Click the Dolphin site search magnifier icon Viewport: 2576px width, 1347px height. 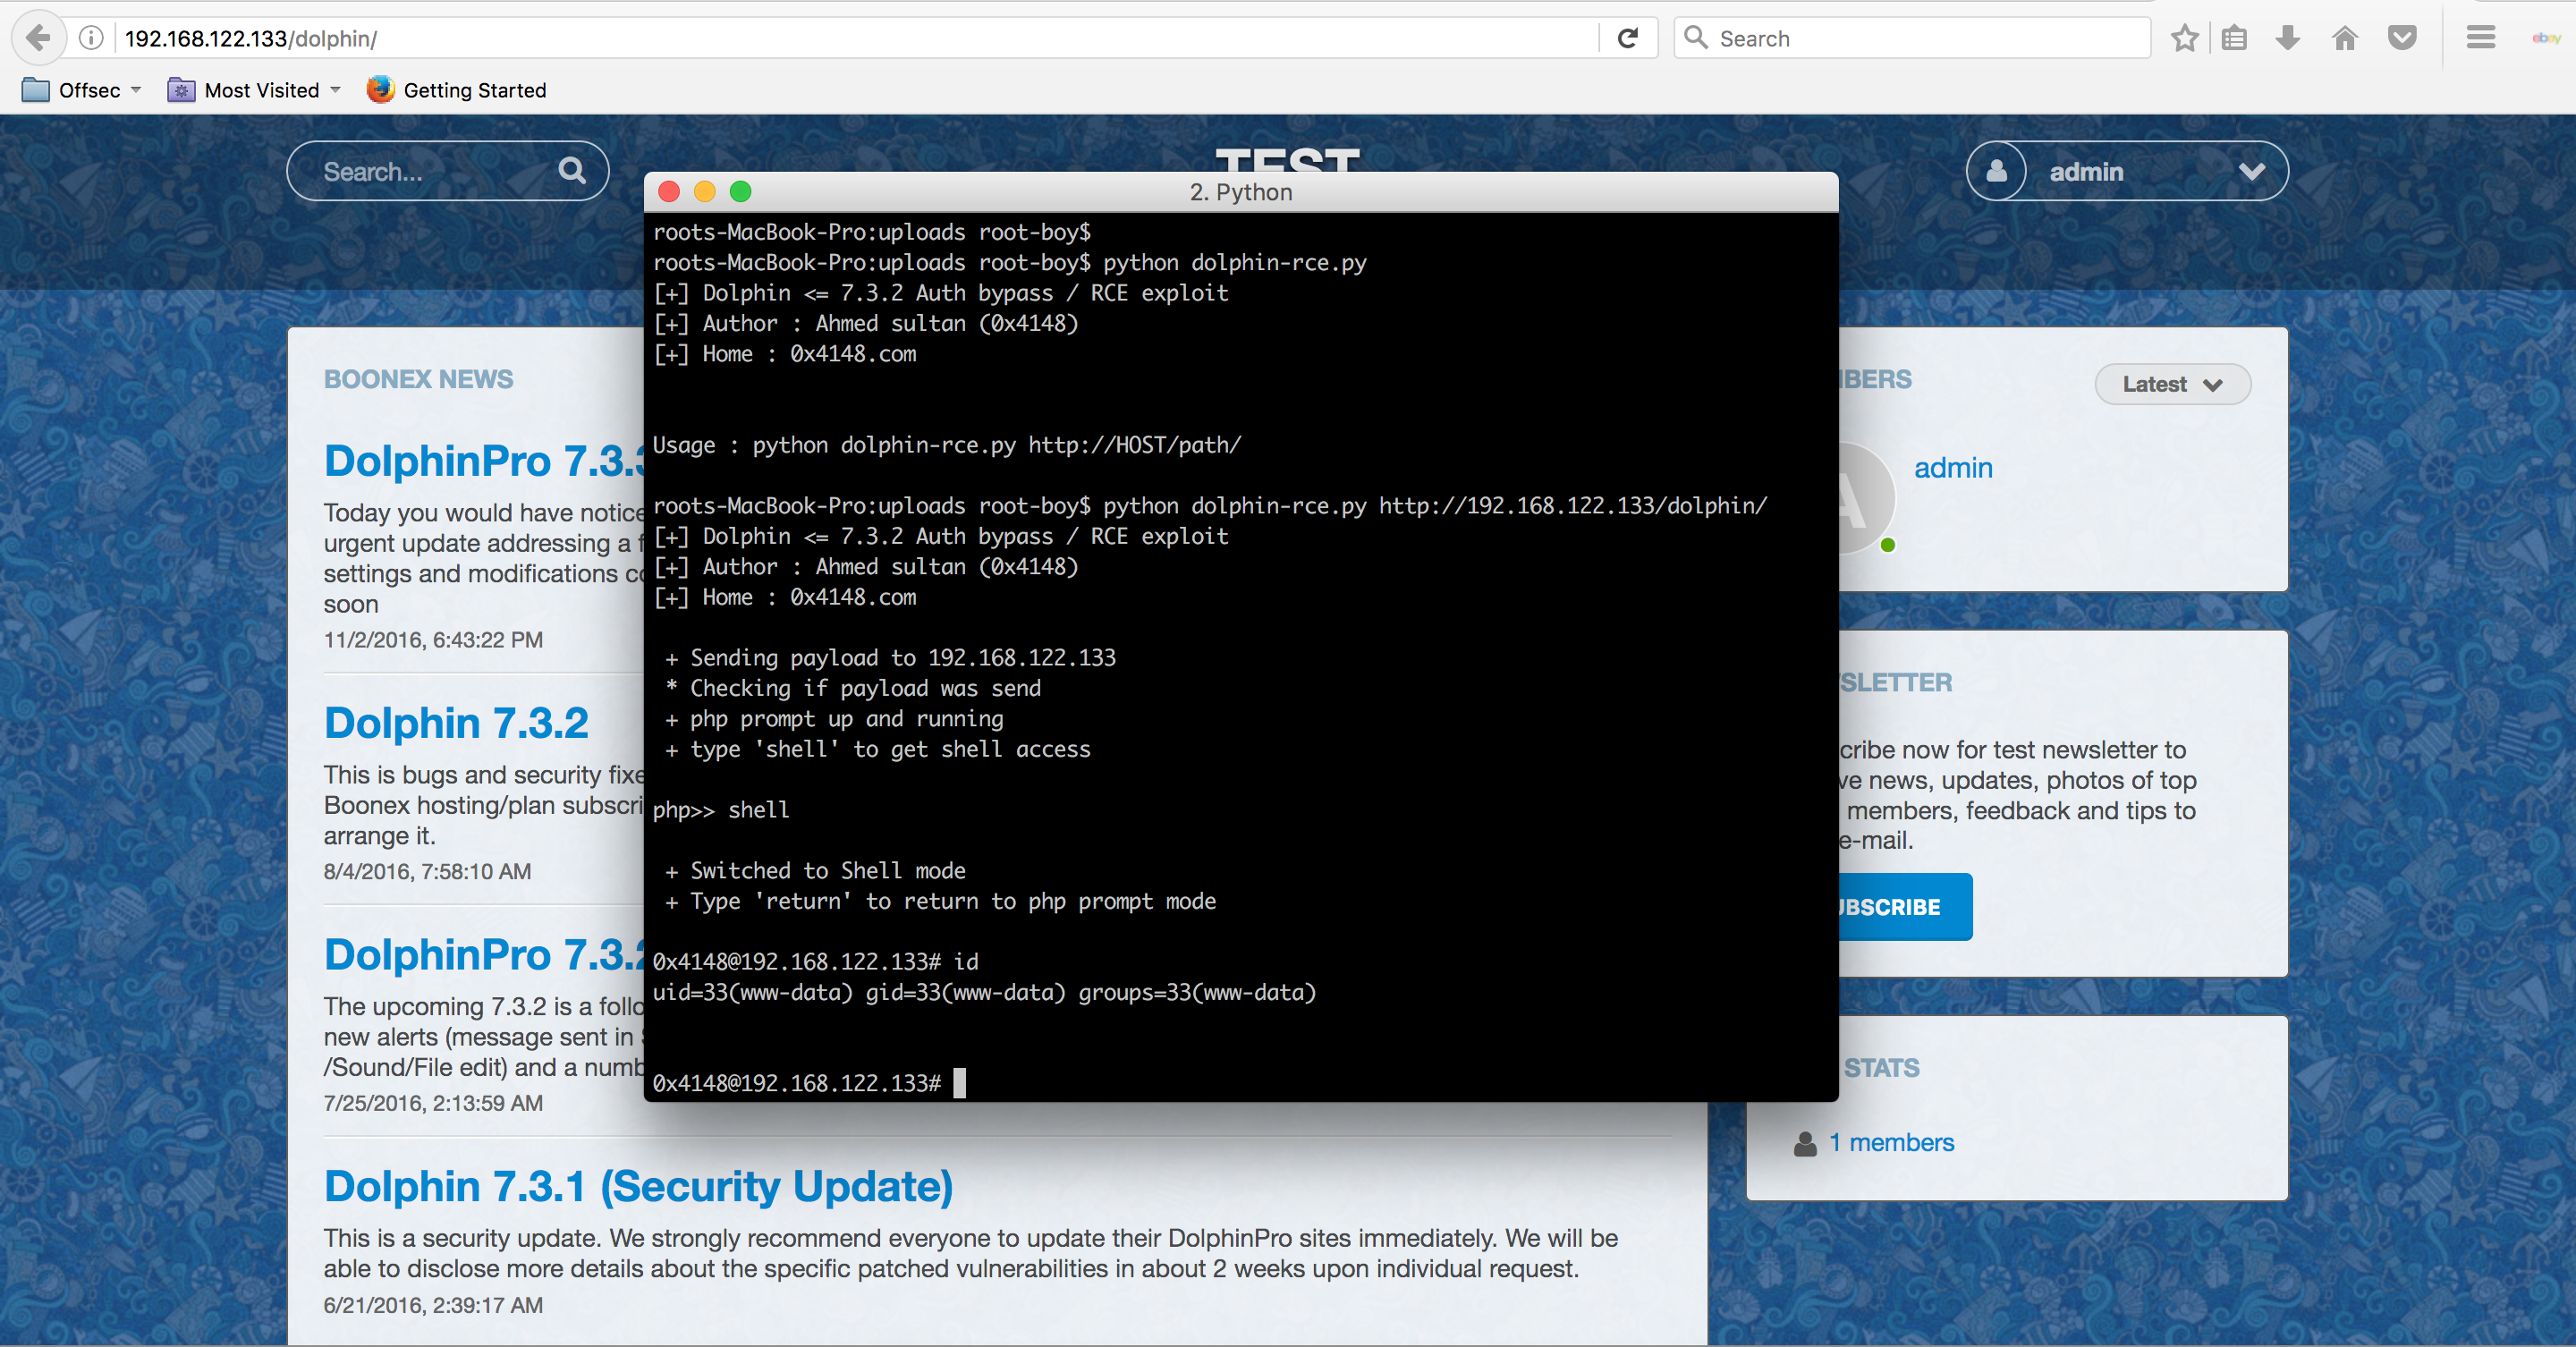pos(572,170)
